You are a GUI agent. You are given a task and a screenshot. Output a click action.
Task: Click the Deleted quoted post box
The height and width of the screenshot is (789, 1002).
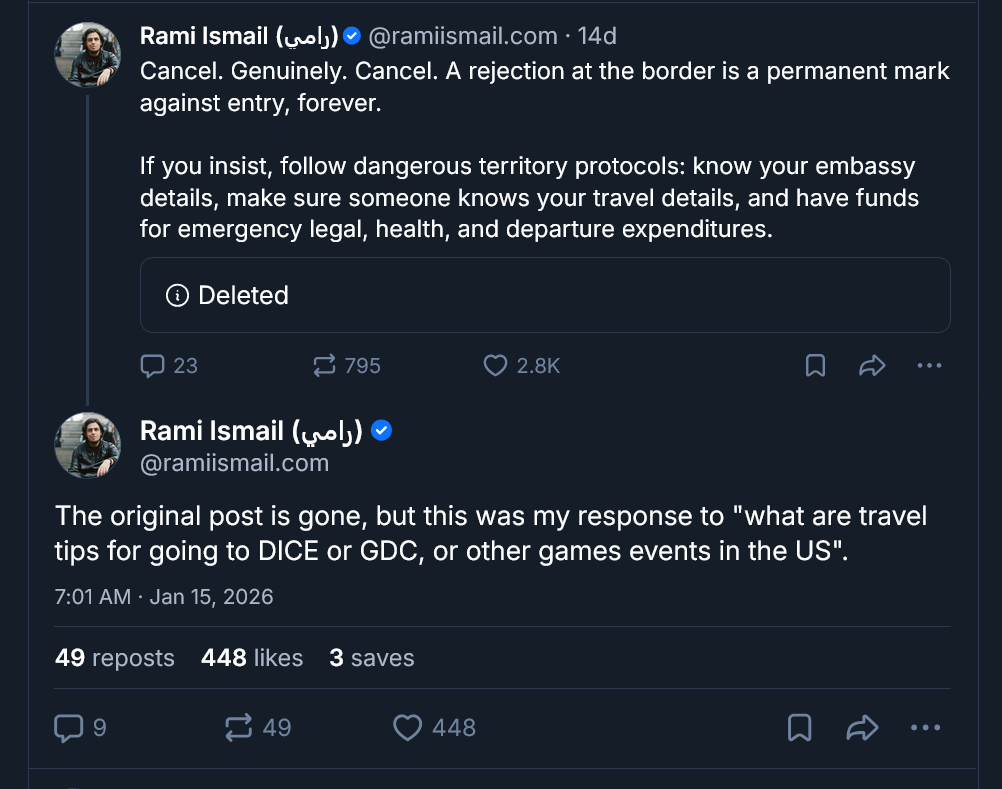point(544,295)
